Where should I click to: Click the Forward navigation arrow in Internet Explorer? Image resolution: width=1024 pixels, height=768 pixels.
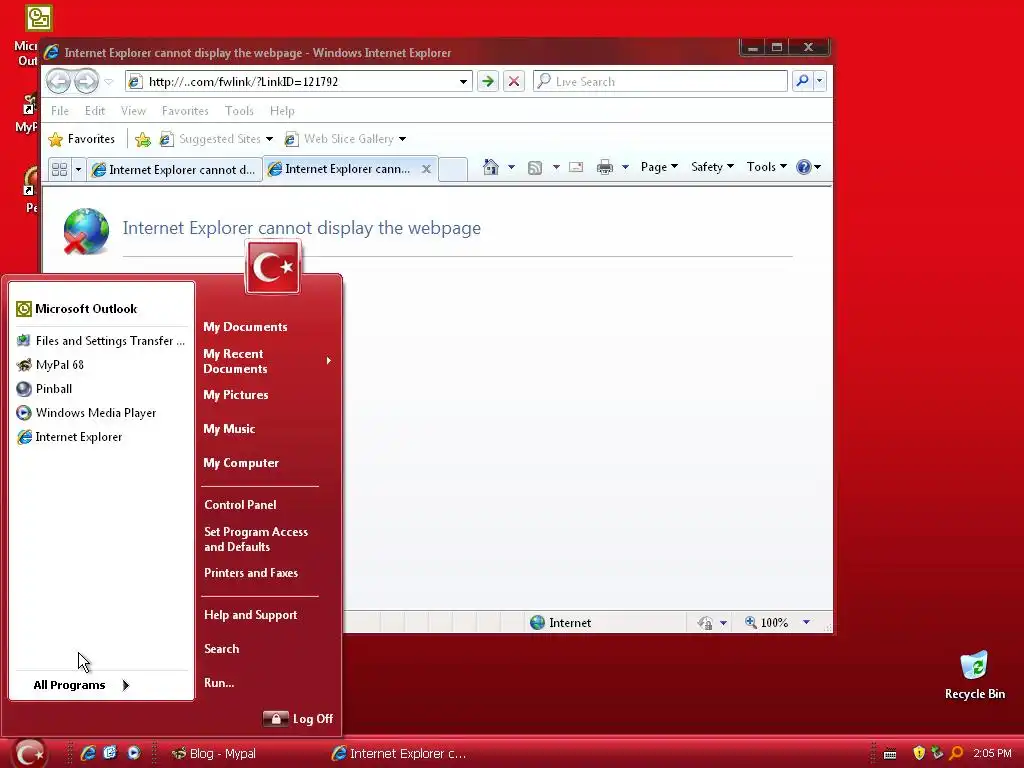[x=86, y=82]
